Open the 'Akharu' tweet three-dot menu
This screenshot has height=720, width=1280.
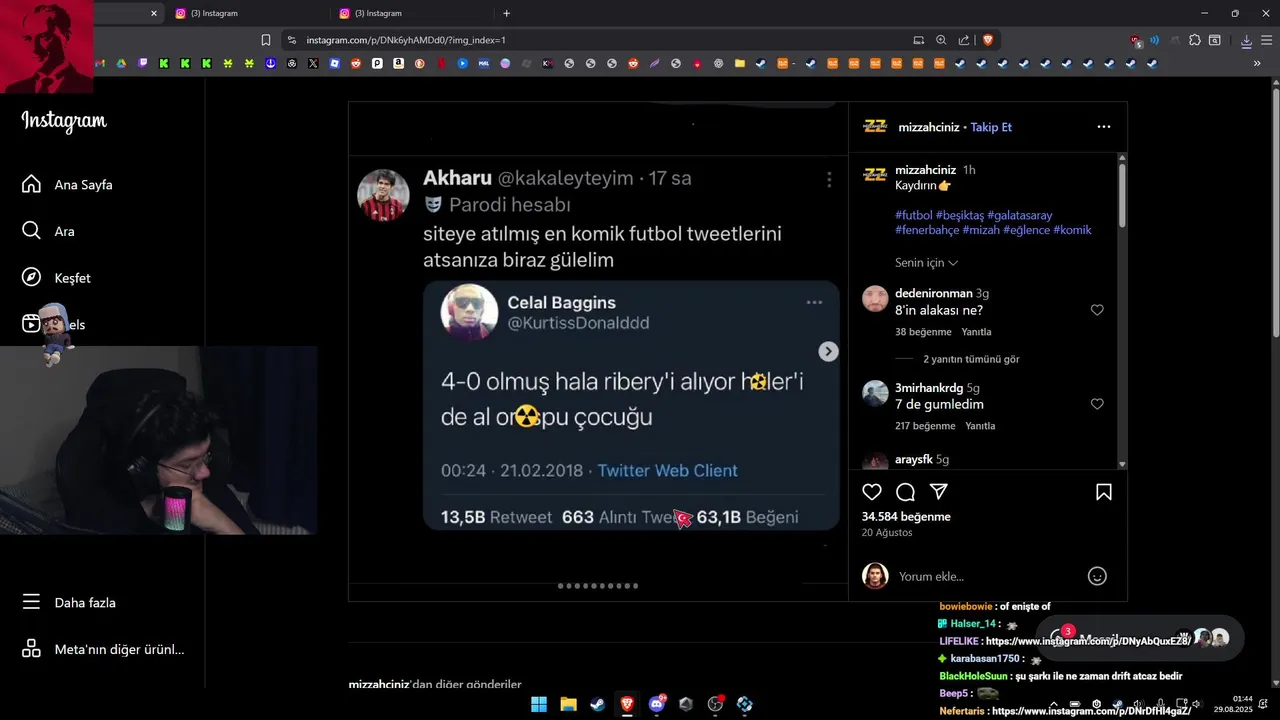click(x=829, y=179)
